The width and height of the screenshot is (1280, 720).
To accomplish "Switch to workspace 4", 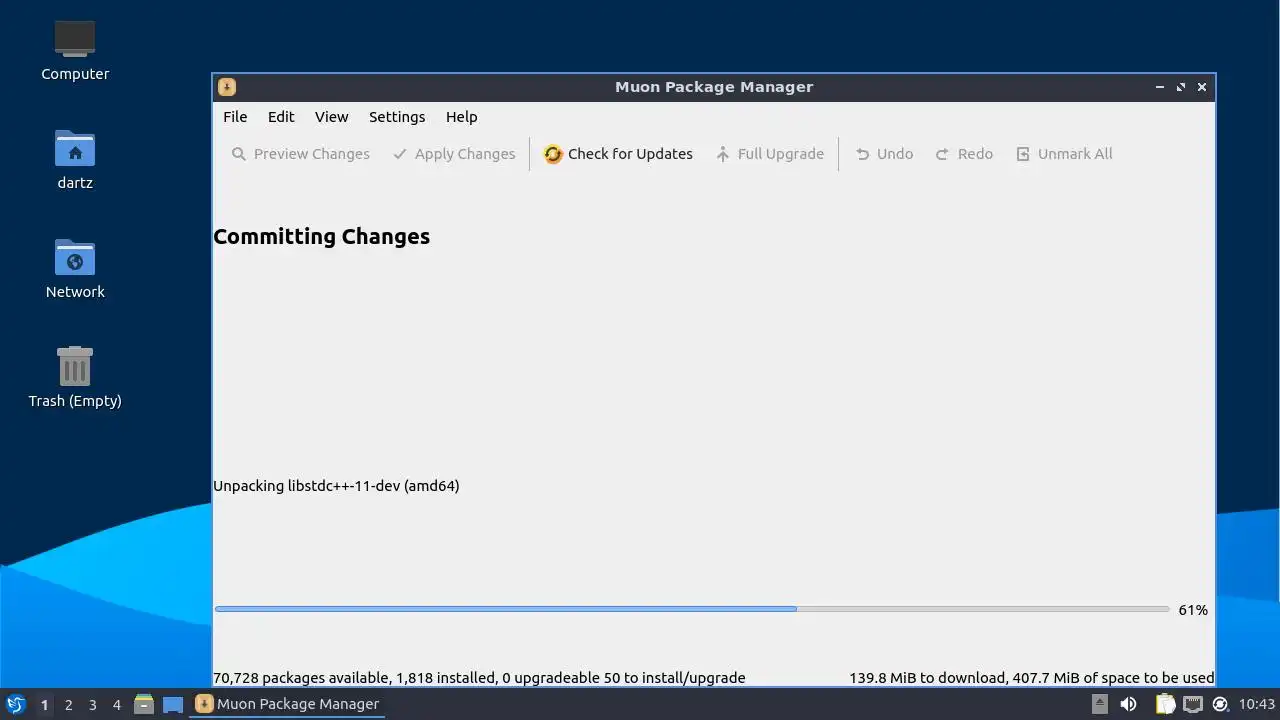I will point(116,705).
